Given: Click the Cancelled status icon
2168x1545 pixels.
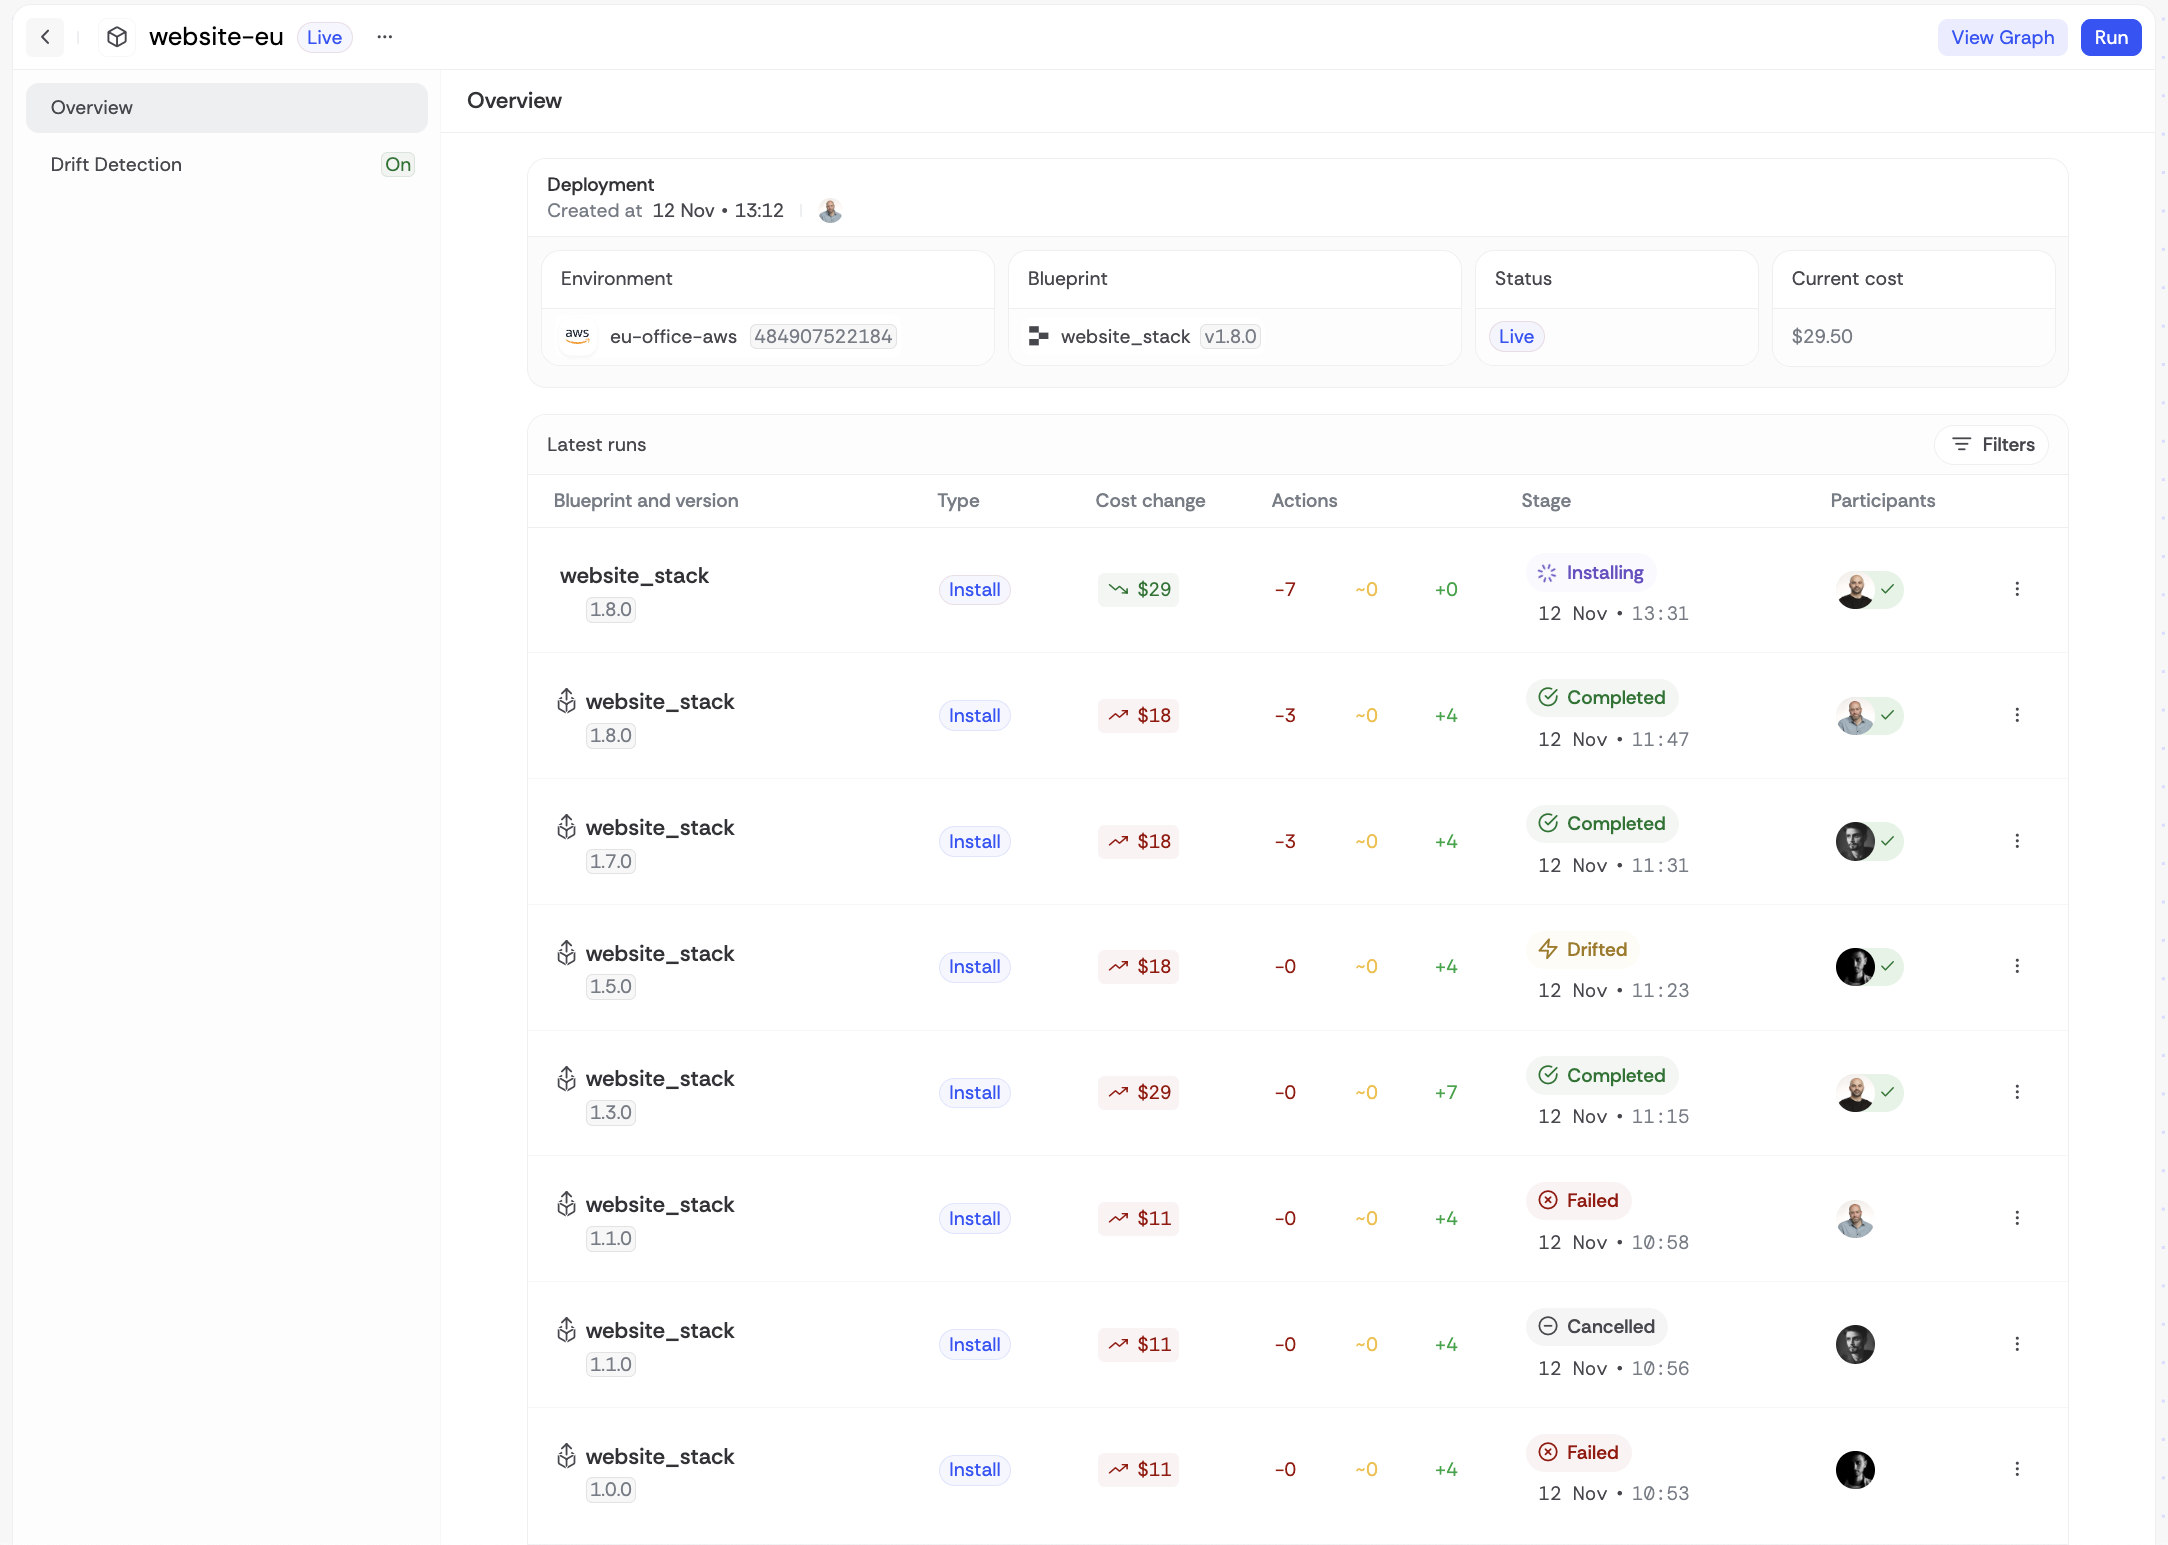Looking at the screenshot, I should coord(1547,1326).
